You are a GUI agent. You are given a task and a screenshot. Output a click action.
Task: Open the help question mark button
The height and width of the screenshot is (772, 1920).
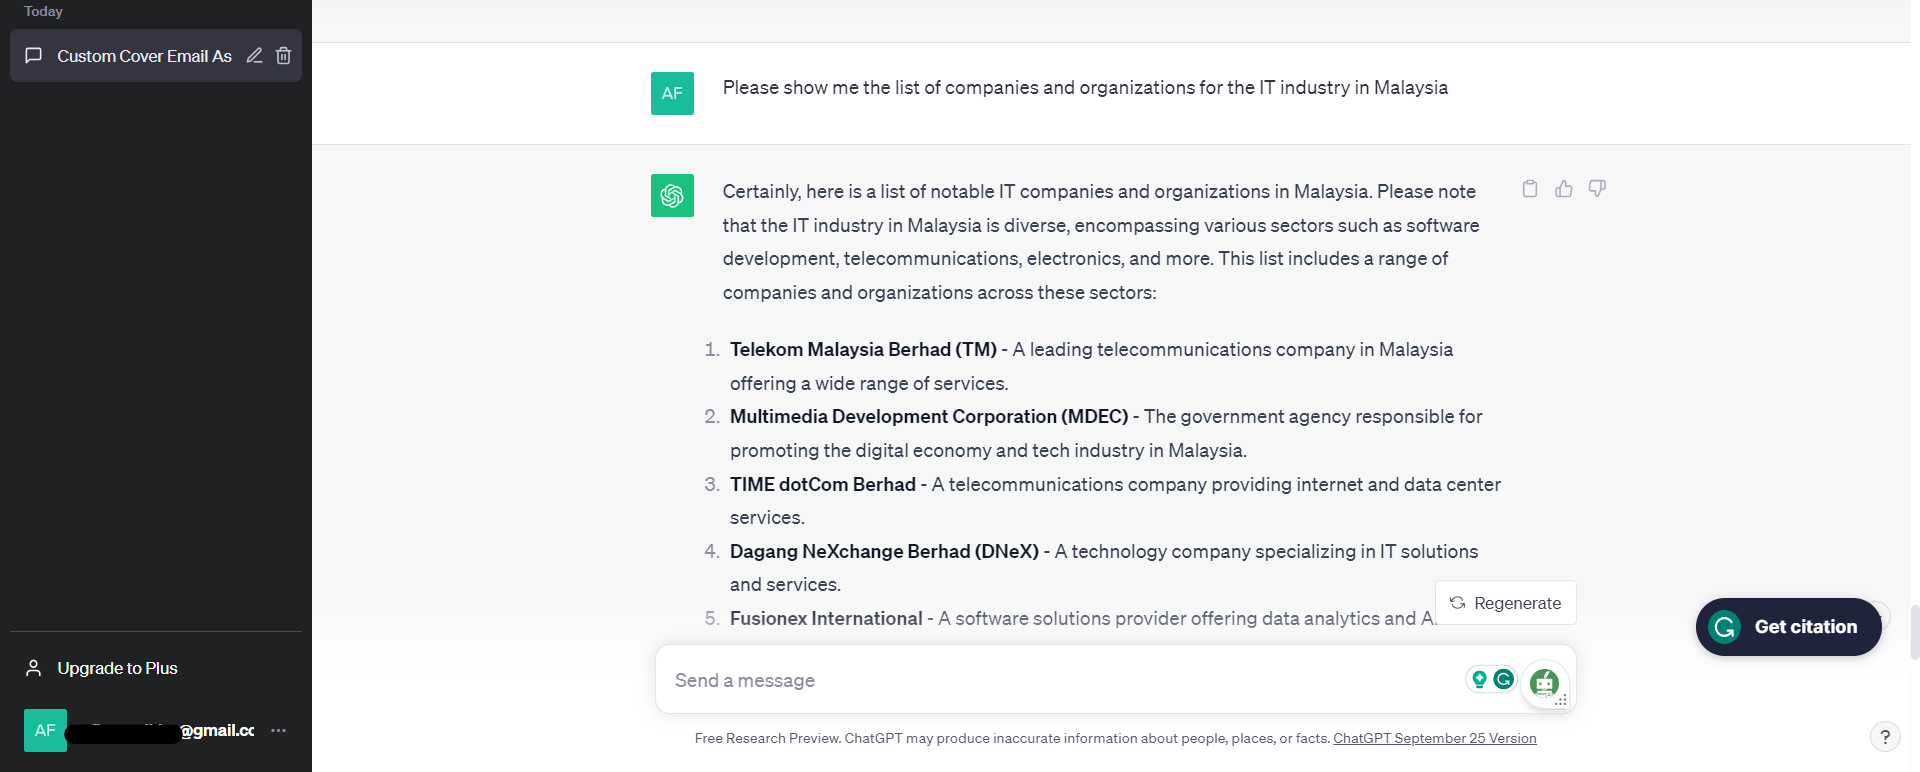(1885, 737)
